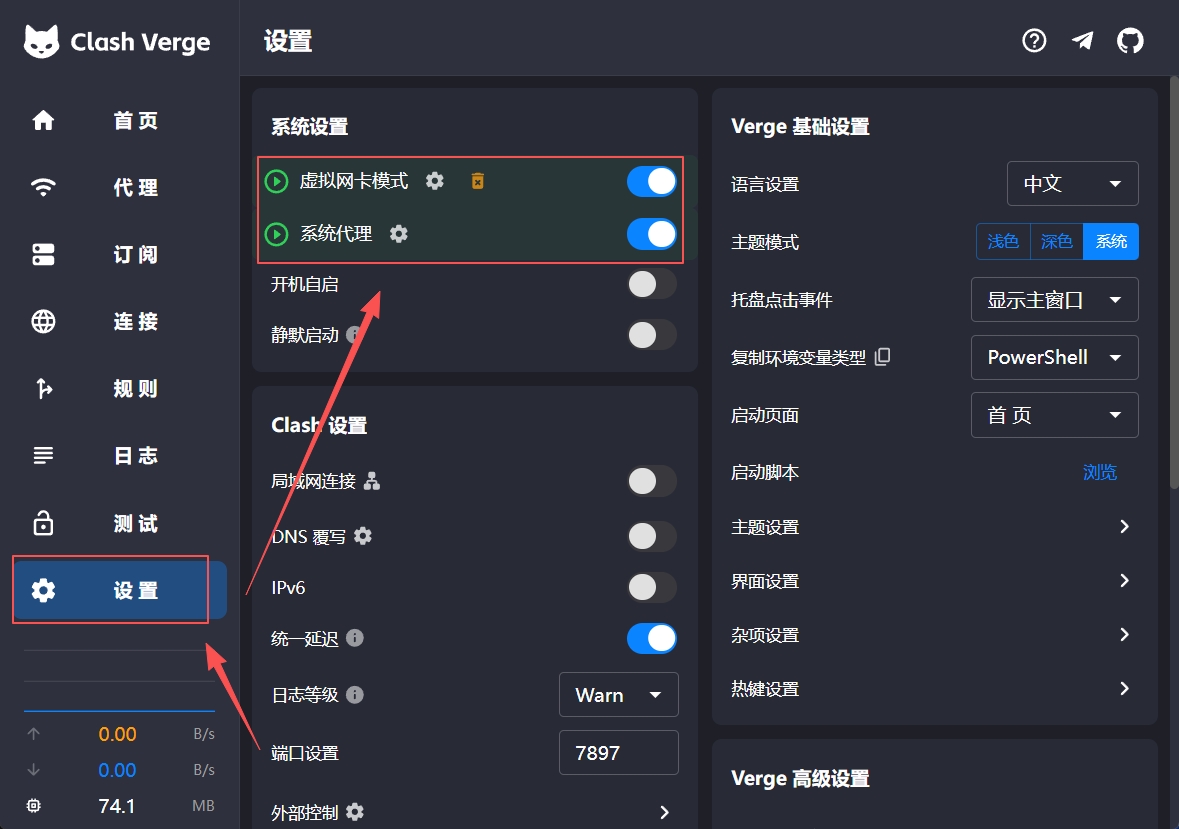Viewport: 1179px width, 829px height.
Task: Click the 浏览 link for 启动脚本
Action: (1099, 472)
